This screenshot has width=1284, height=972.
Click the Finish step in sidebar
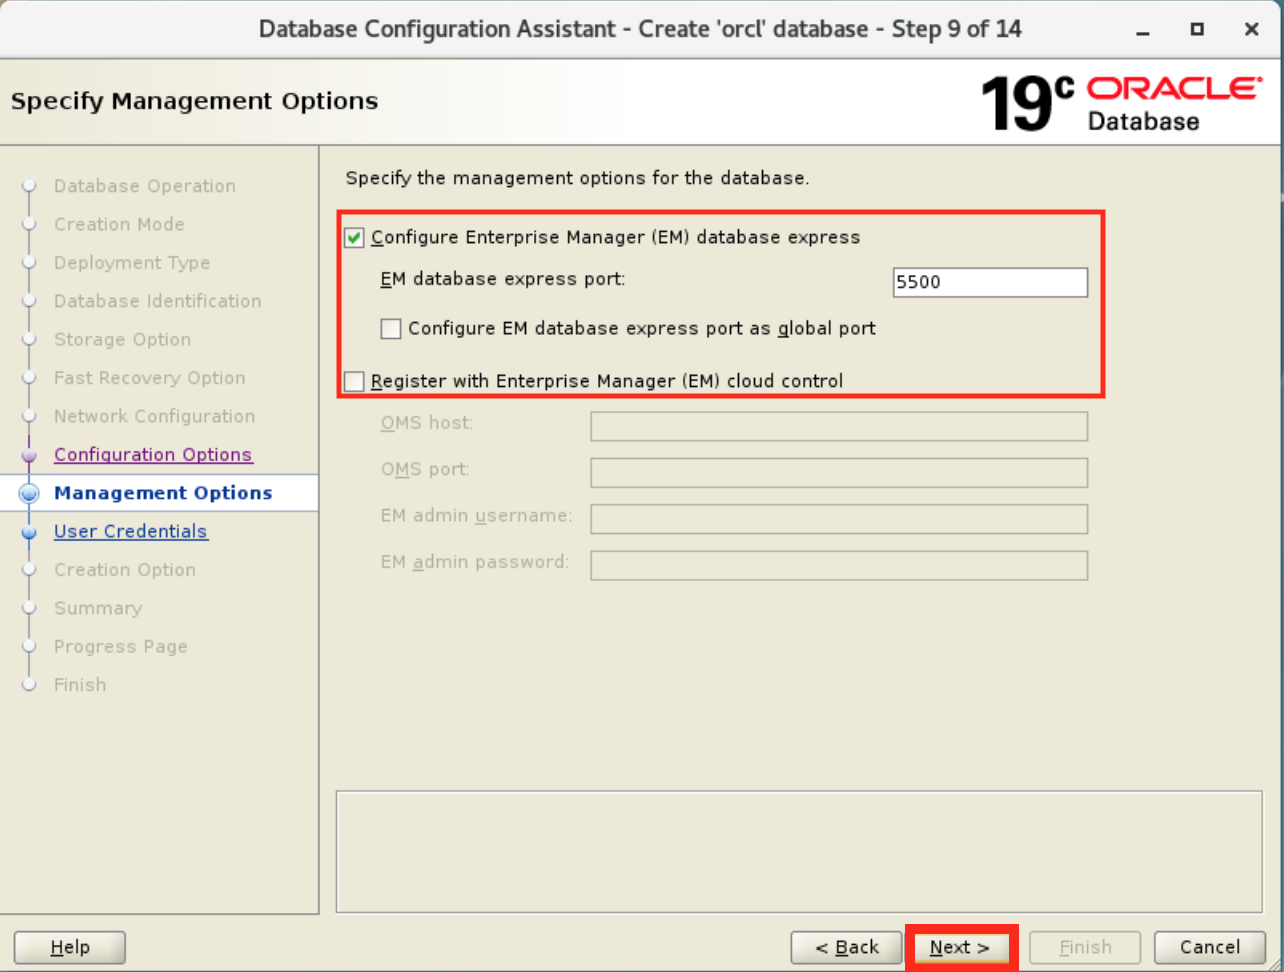[80, 685]
